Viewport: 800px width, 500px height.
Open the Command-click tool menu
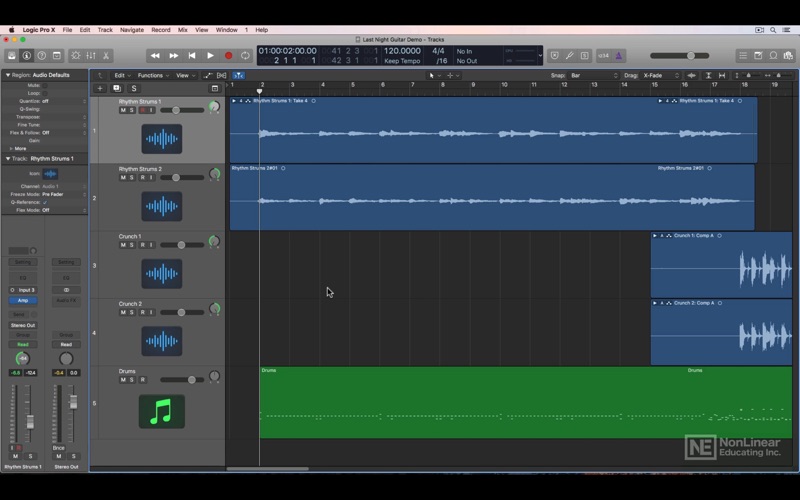click(x=453, y=76)
